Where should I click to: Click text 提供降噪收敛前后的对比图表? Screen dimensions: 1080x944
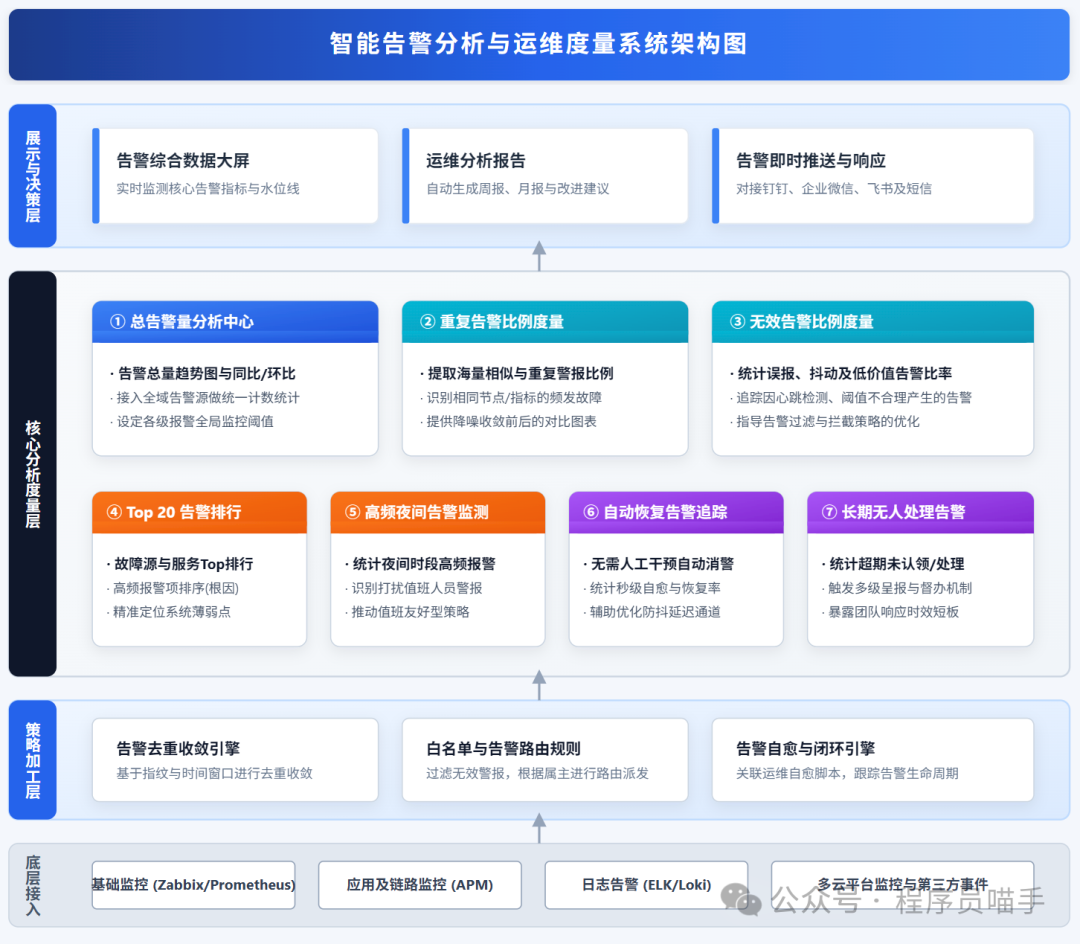point(511,421)
